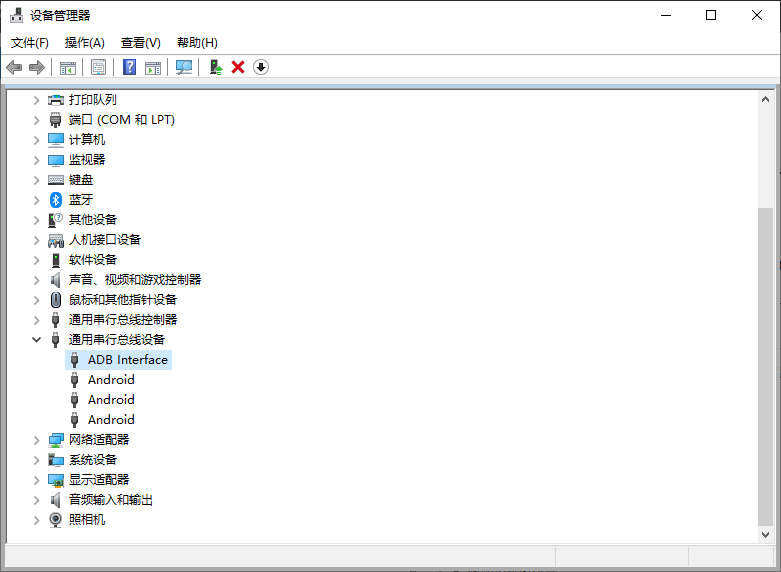The height and width of the screenshot is (572, 781).
Task: Expand the 软件设备 node
Action: [x=36, y=260]
